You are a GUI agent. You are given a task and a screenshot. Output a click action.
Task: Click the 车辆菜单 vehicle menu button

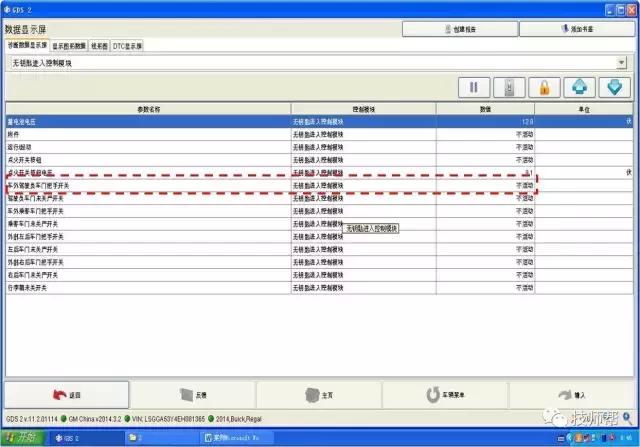pos(445,395)
